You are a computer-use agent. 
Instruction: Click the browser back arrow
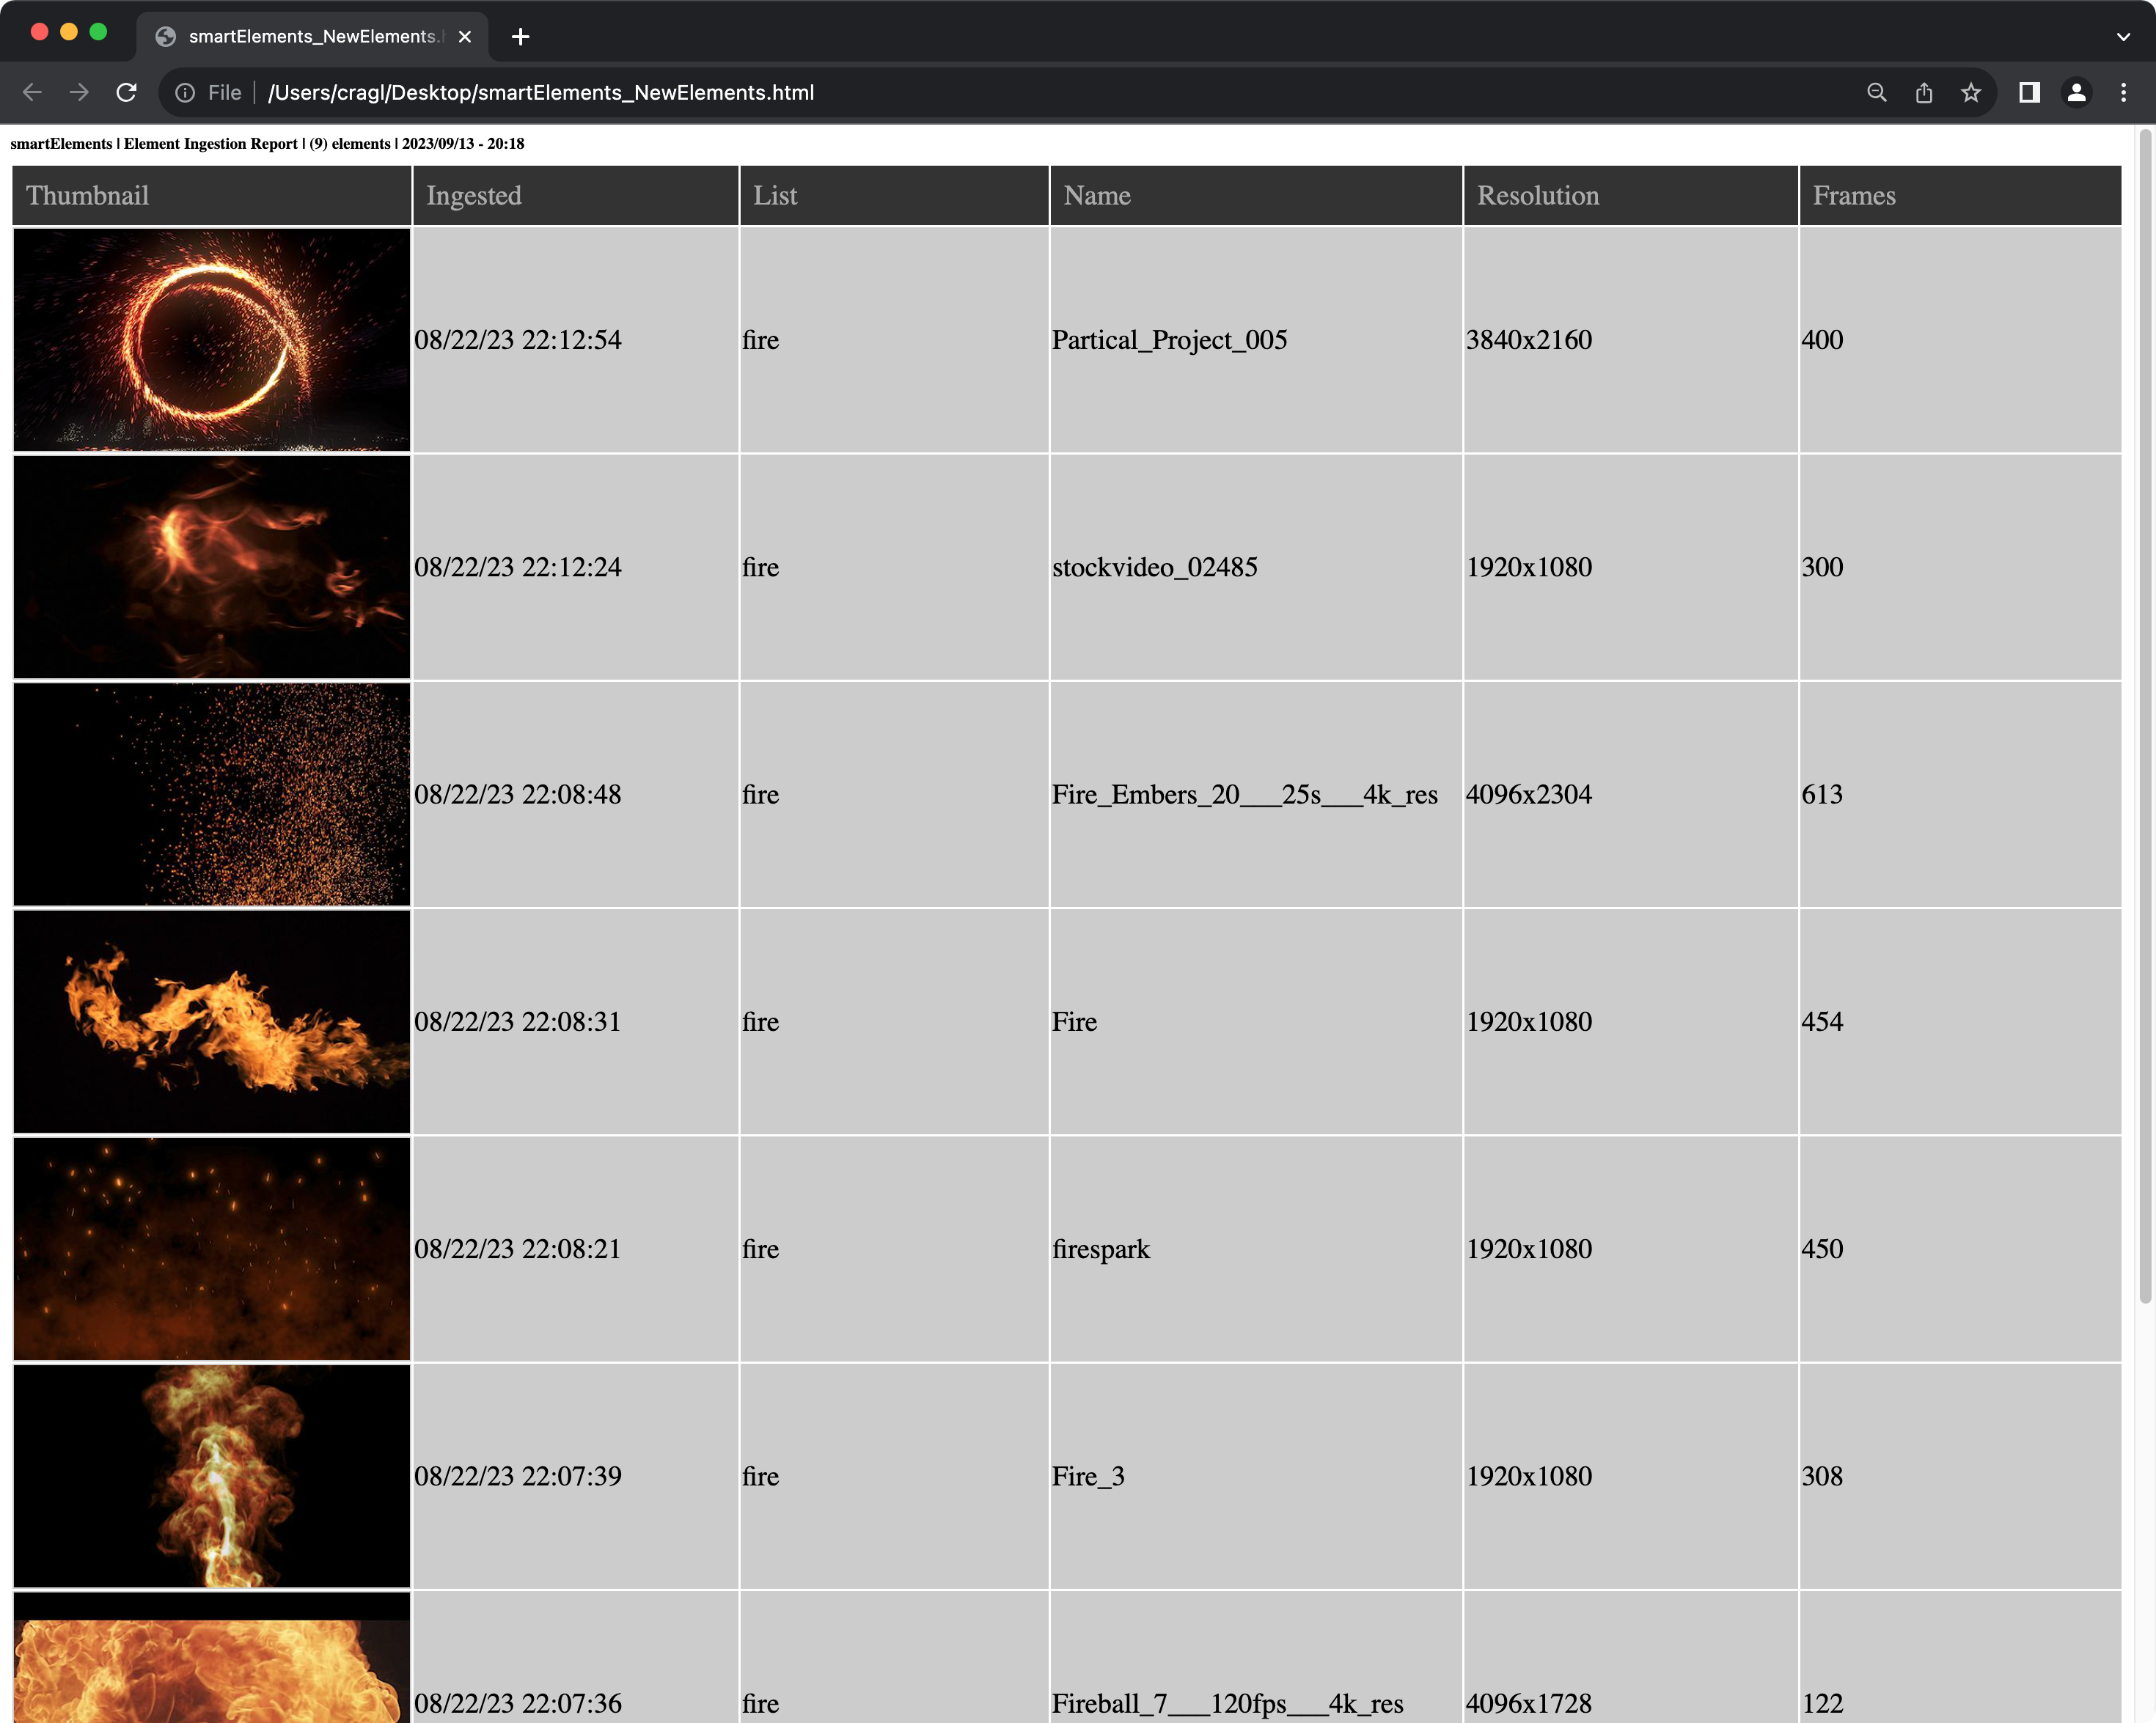coord(32,93)
